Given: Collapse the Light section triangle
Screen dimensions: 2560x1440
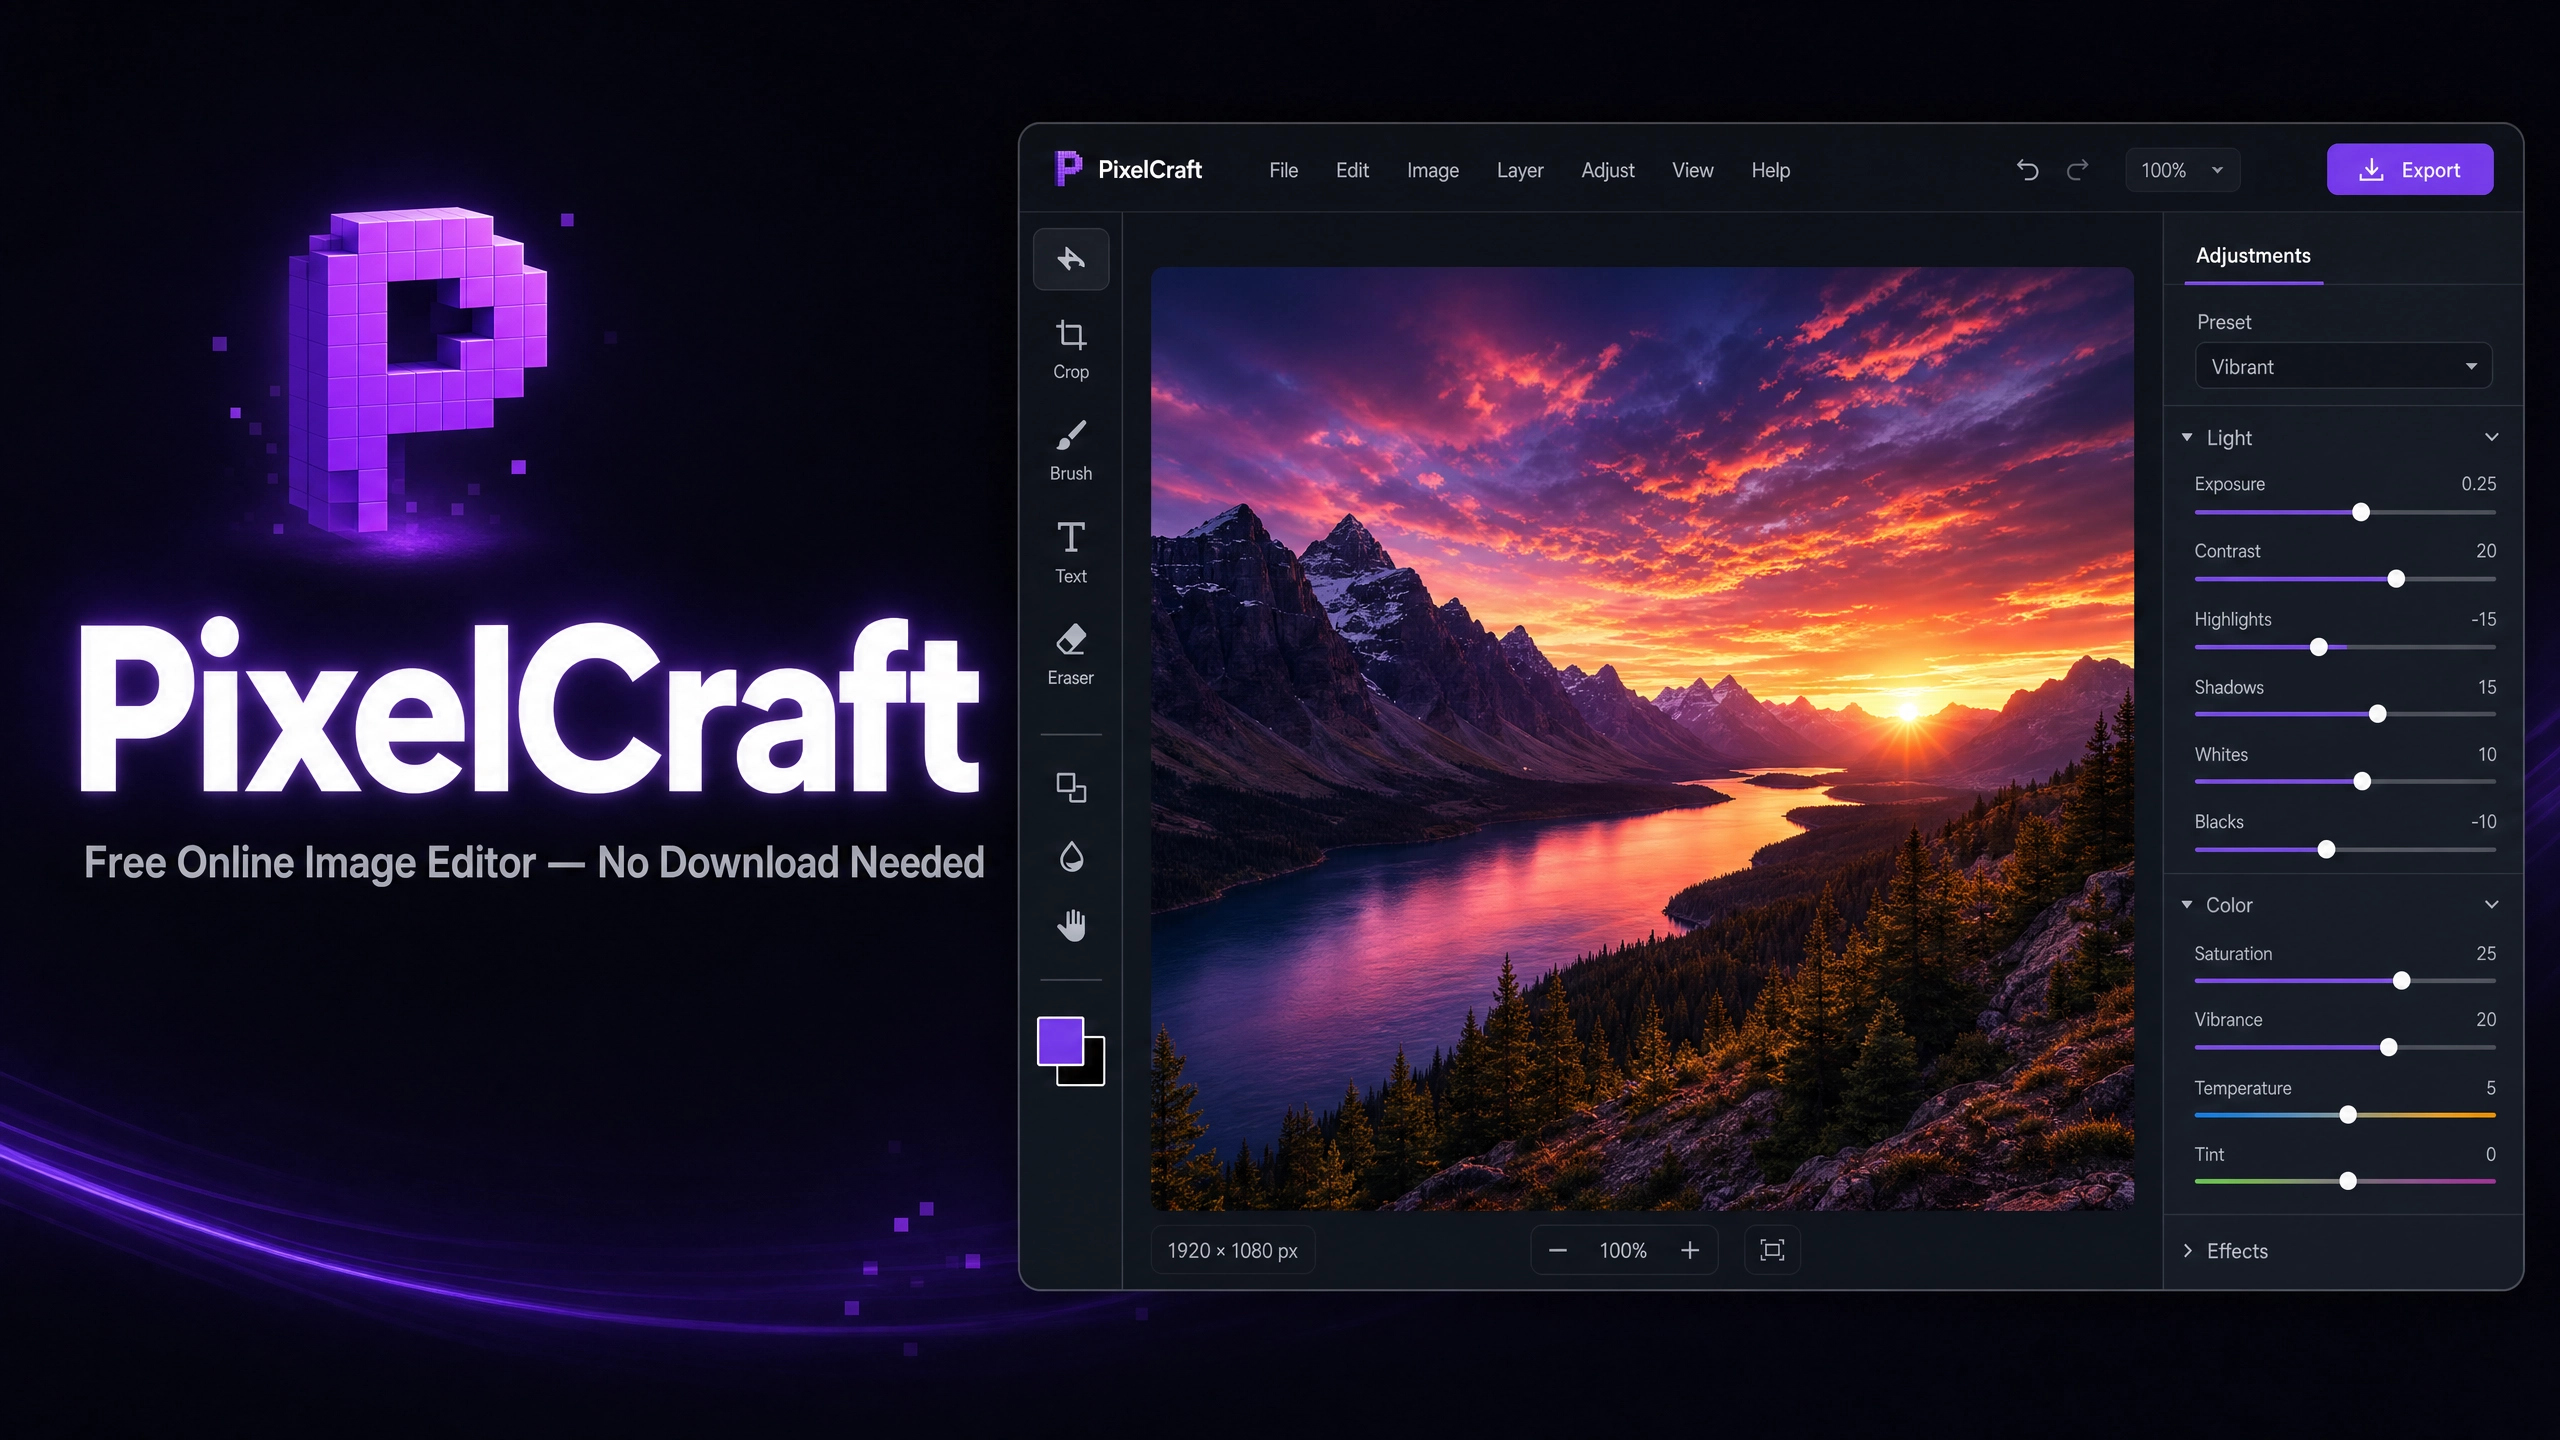Looking at the screenshot, I should coord(2187,437).
